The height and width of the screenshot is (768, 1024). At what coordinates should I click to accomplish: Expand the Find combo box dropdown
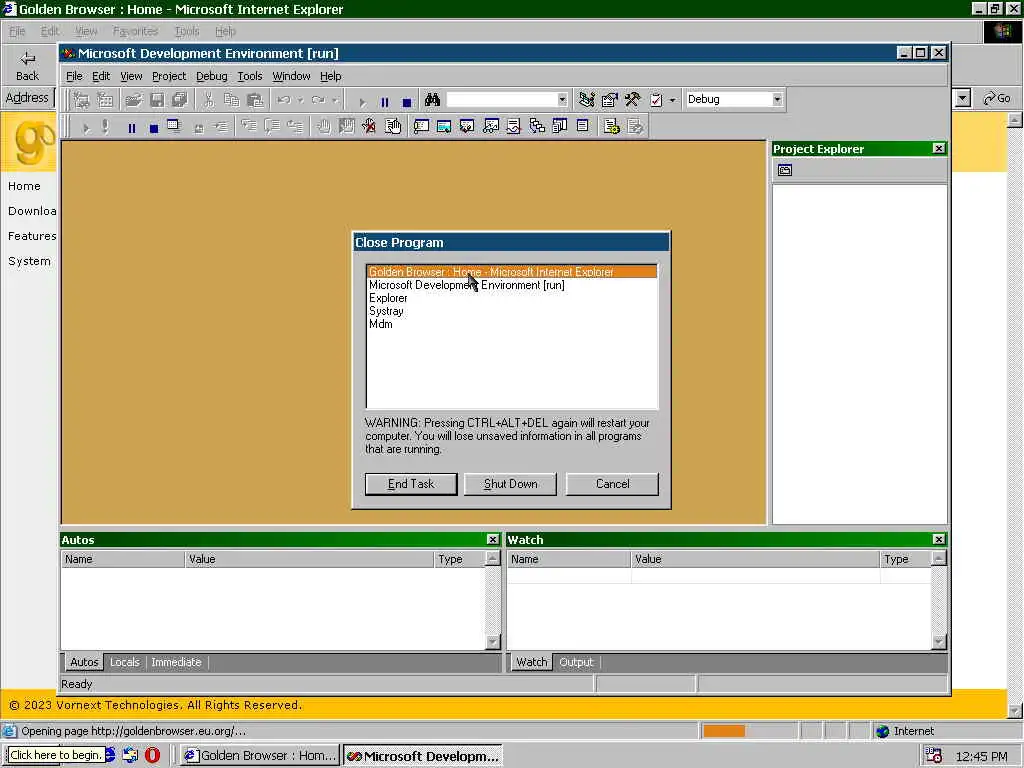pyautogui.click(x=562, y=100)
